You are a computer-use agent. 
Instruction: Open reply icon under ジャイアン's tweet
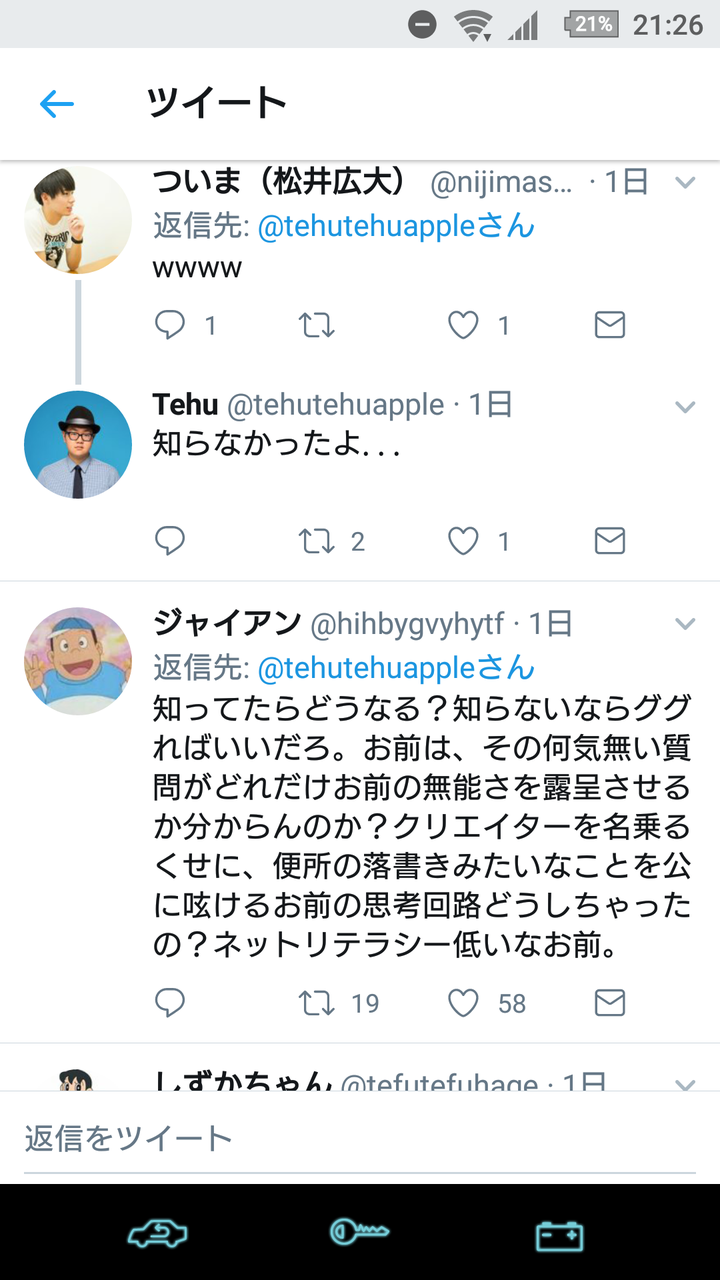pyautogui.click(x=170, y=1003)
